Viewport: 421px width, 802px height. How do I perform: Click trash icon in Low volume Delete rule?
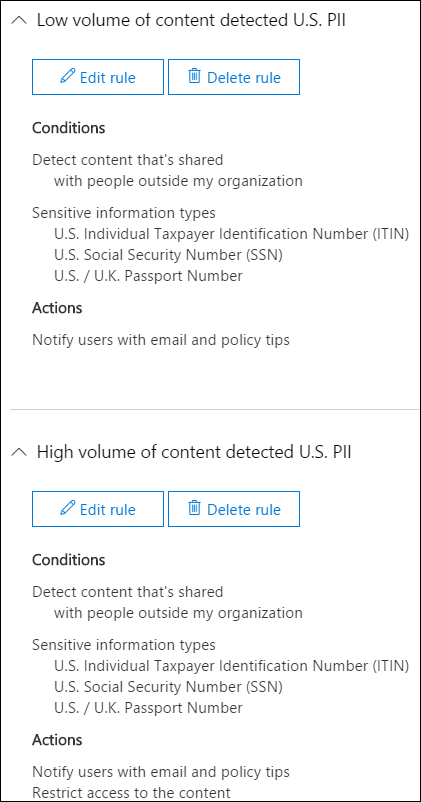[194, 77]
